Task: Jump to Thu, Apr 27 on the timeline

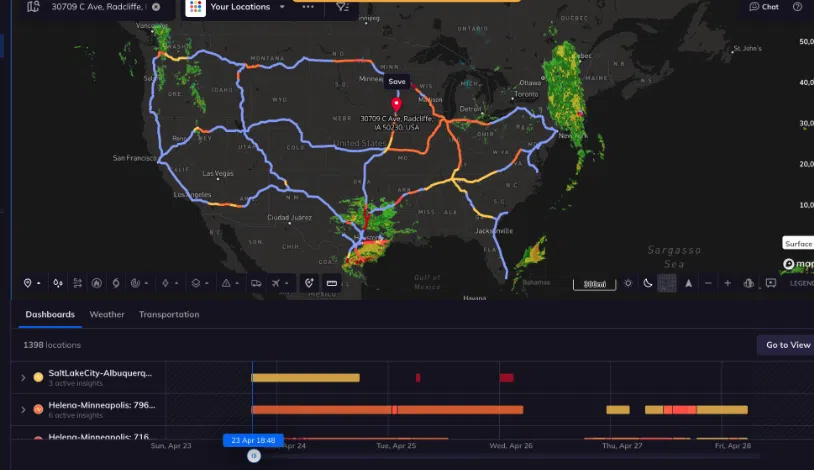Action: pyautogui.click(x=622, y=446)
